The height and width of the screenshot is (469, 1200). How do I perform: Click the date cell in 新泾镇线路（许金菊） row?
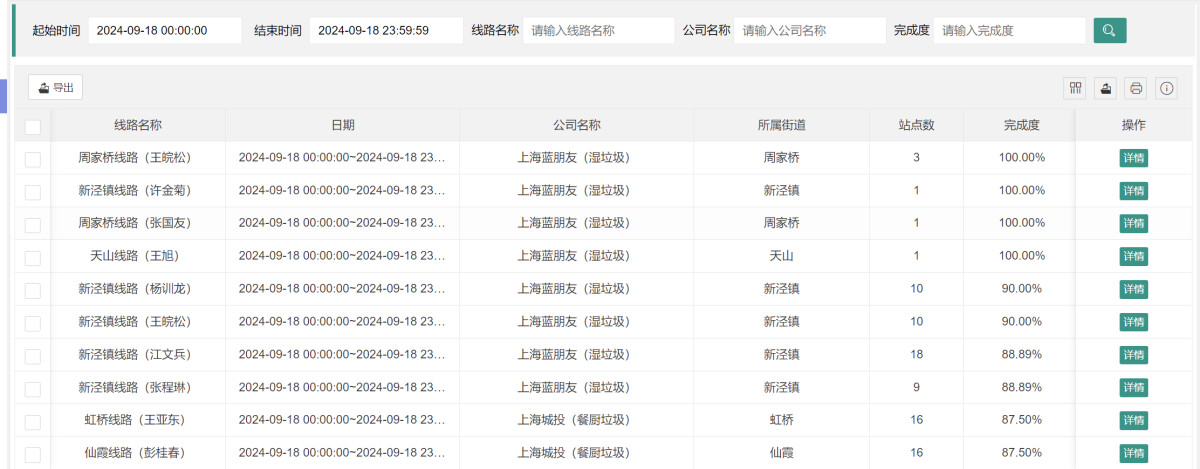coord(343,191)
